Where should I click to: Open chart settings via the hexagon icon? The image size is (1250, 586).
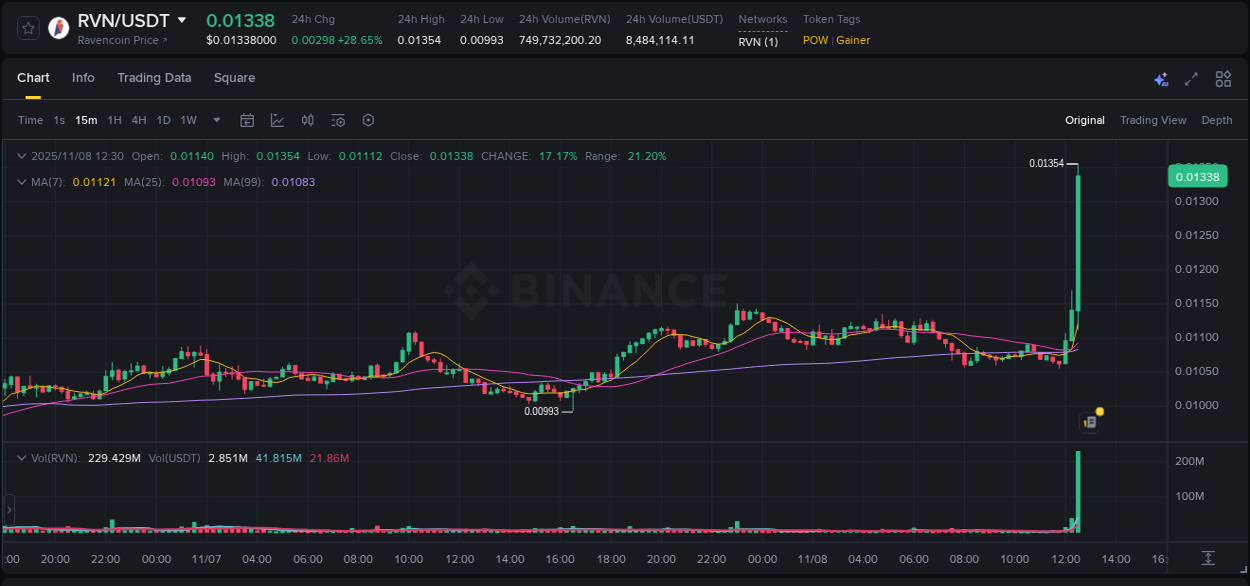[x=368, y=120]
